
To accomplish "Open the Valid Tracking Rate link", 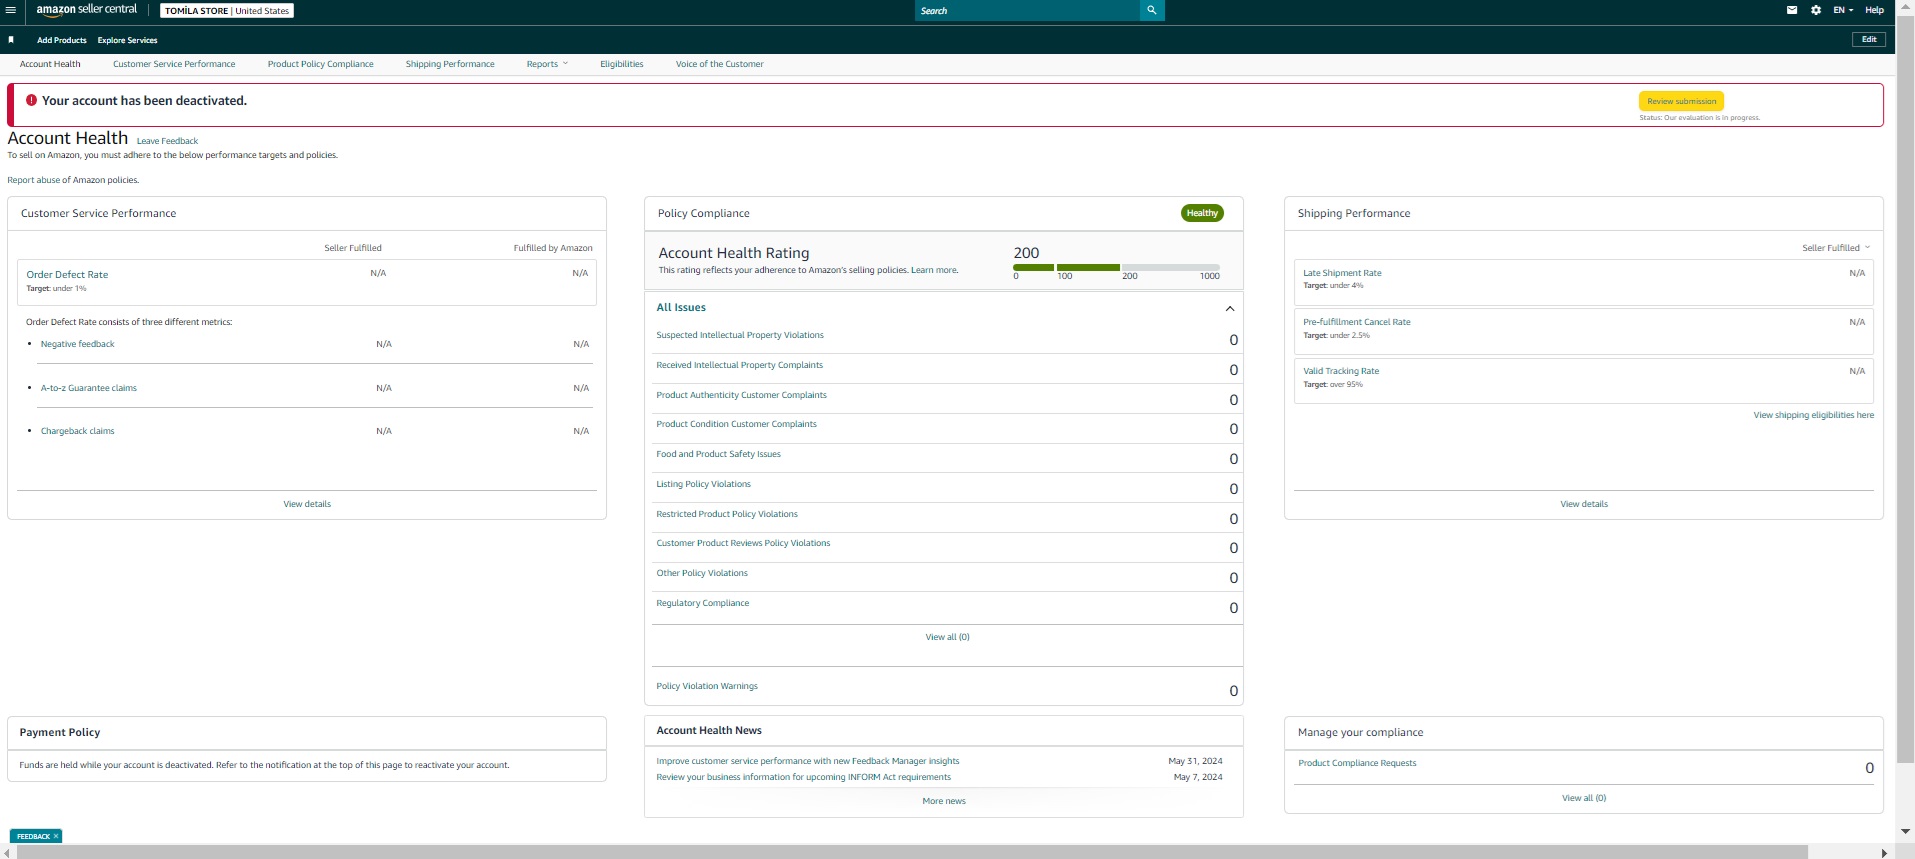I will click(x=1341, y=371).
